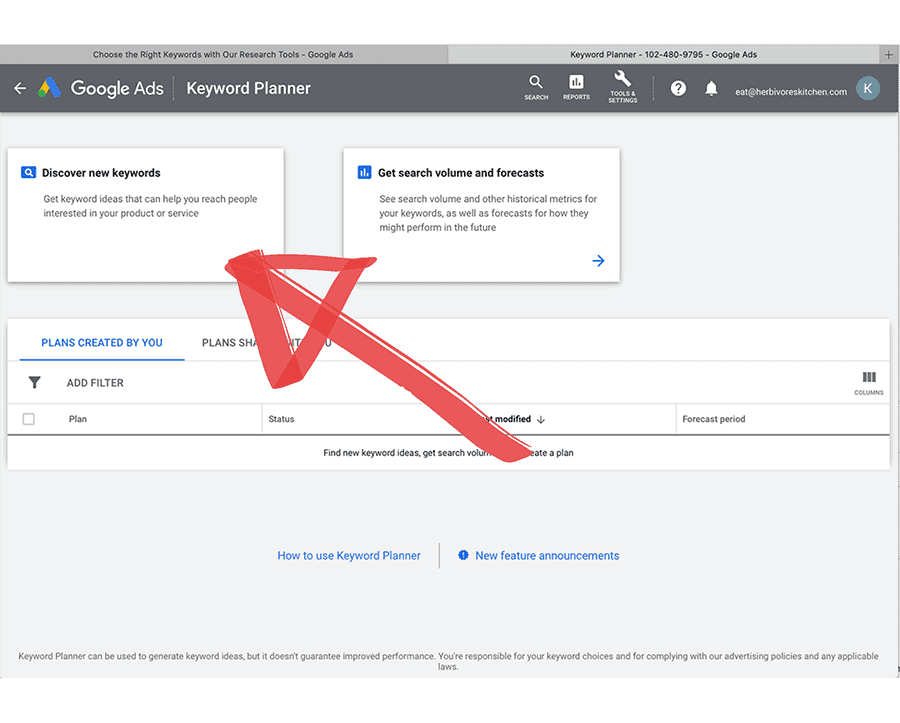
Task: Click the empty plans table message
Action: tap(448, 453)
